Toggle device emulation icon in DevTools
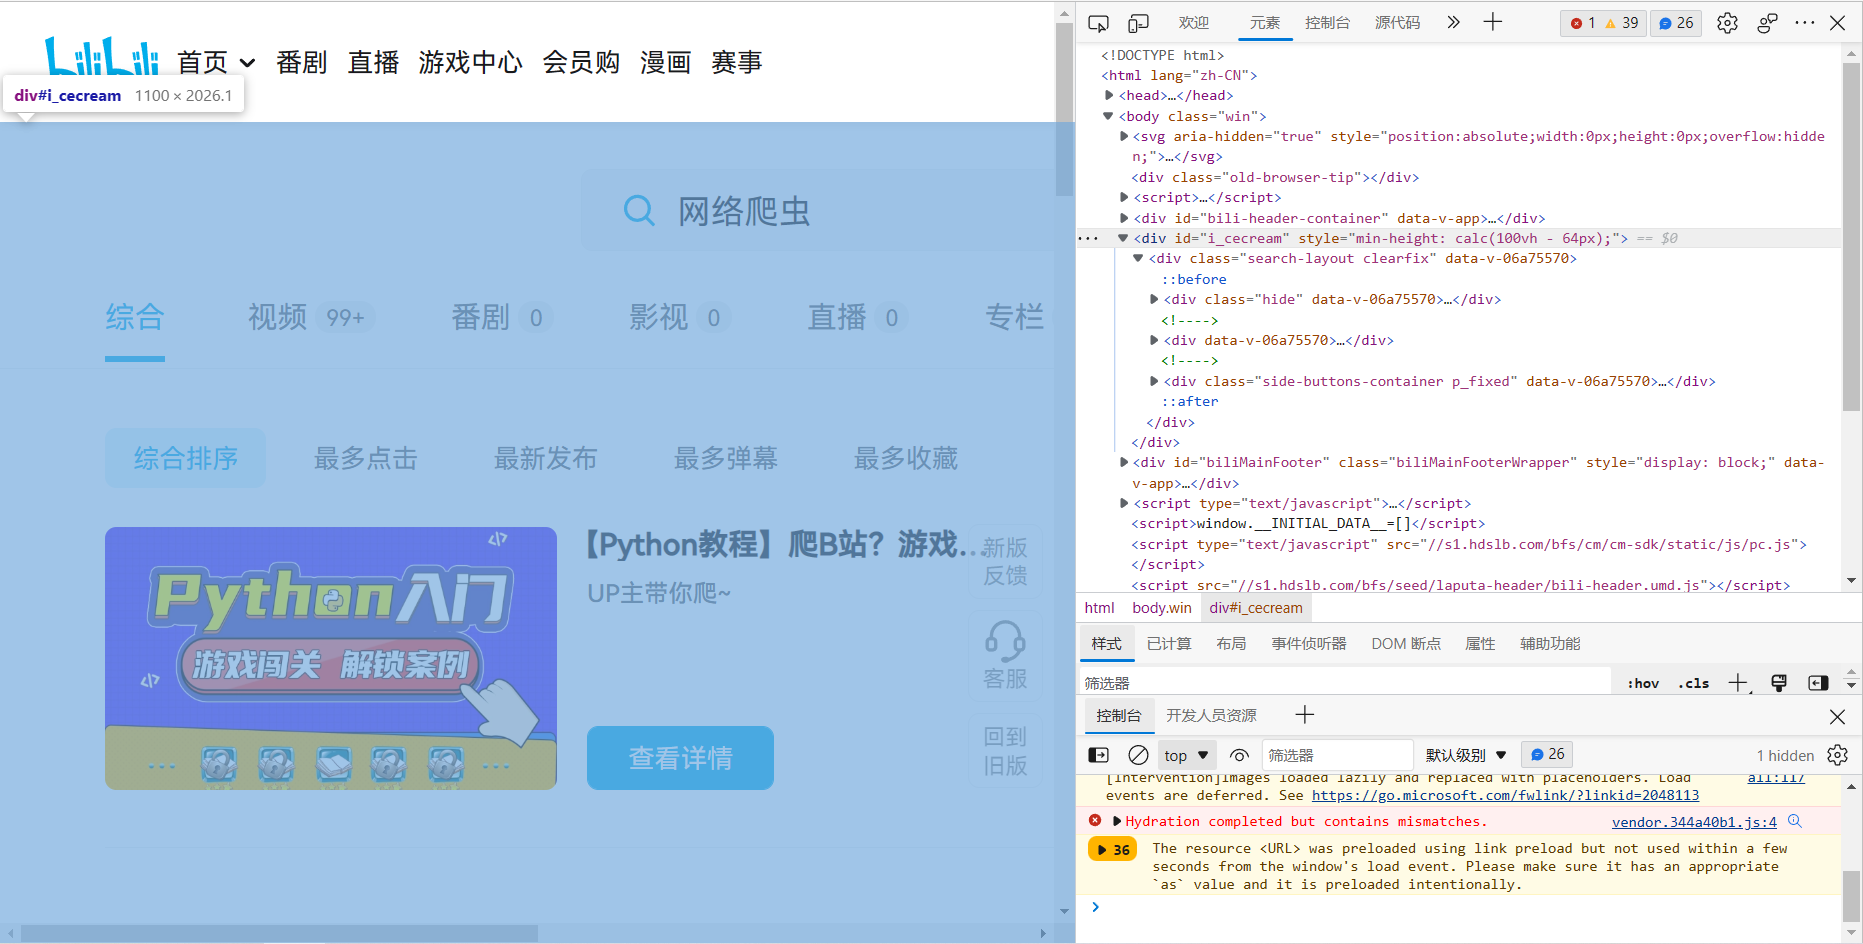 pos(1138,23)
